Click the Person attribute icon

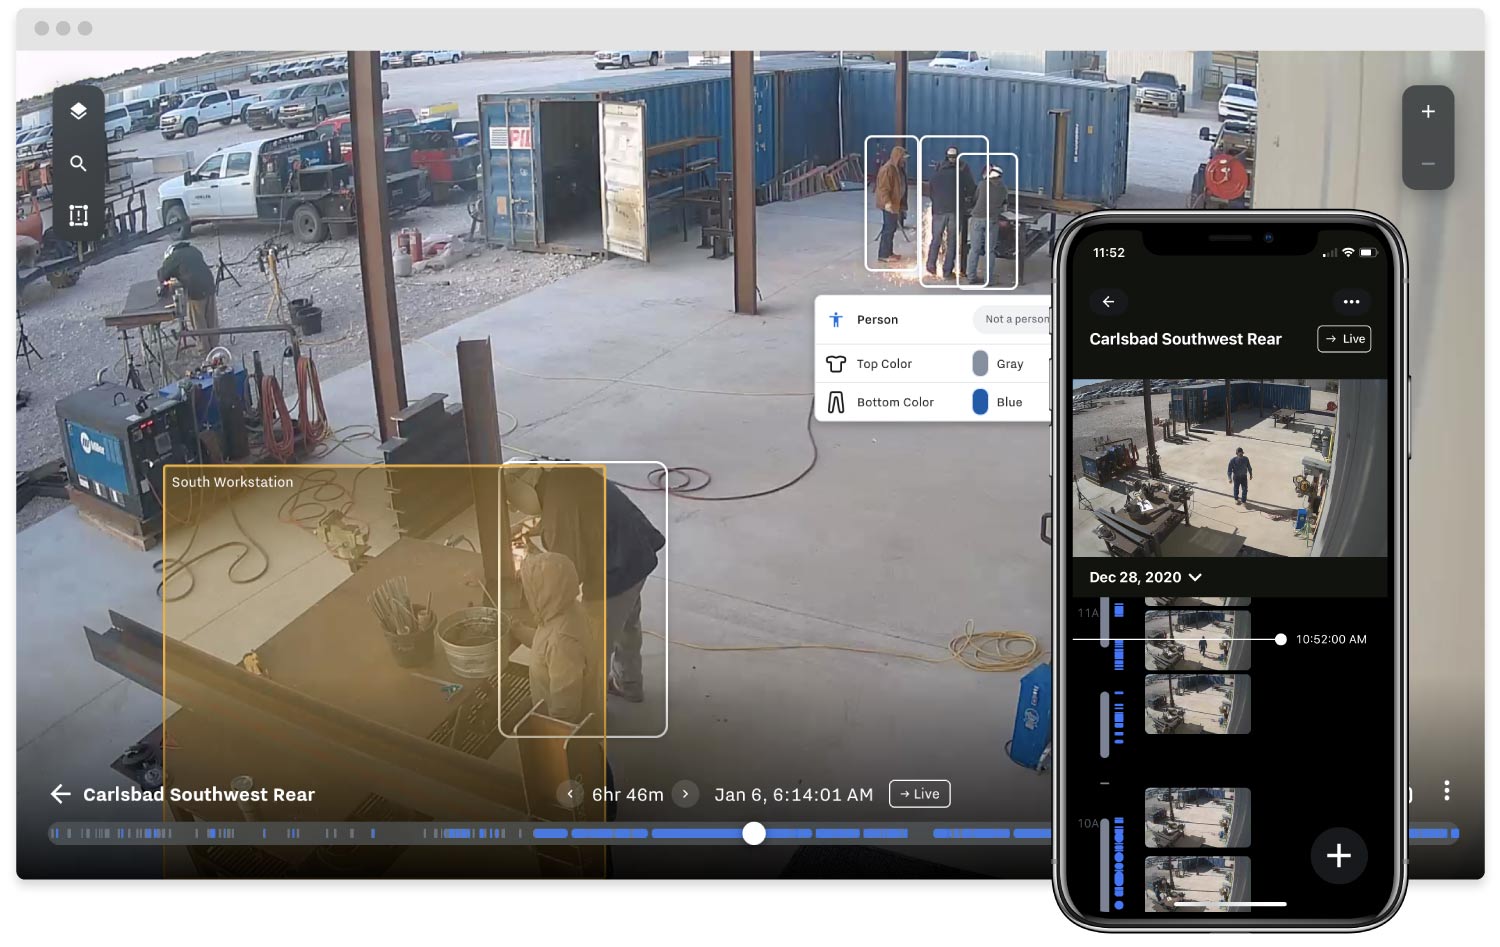tap(836, 320)
